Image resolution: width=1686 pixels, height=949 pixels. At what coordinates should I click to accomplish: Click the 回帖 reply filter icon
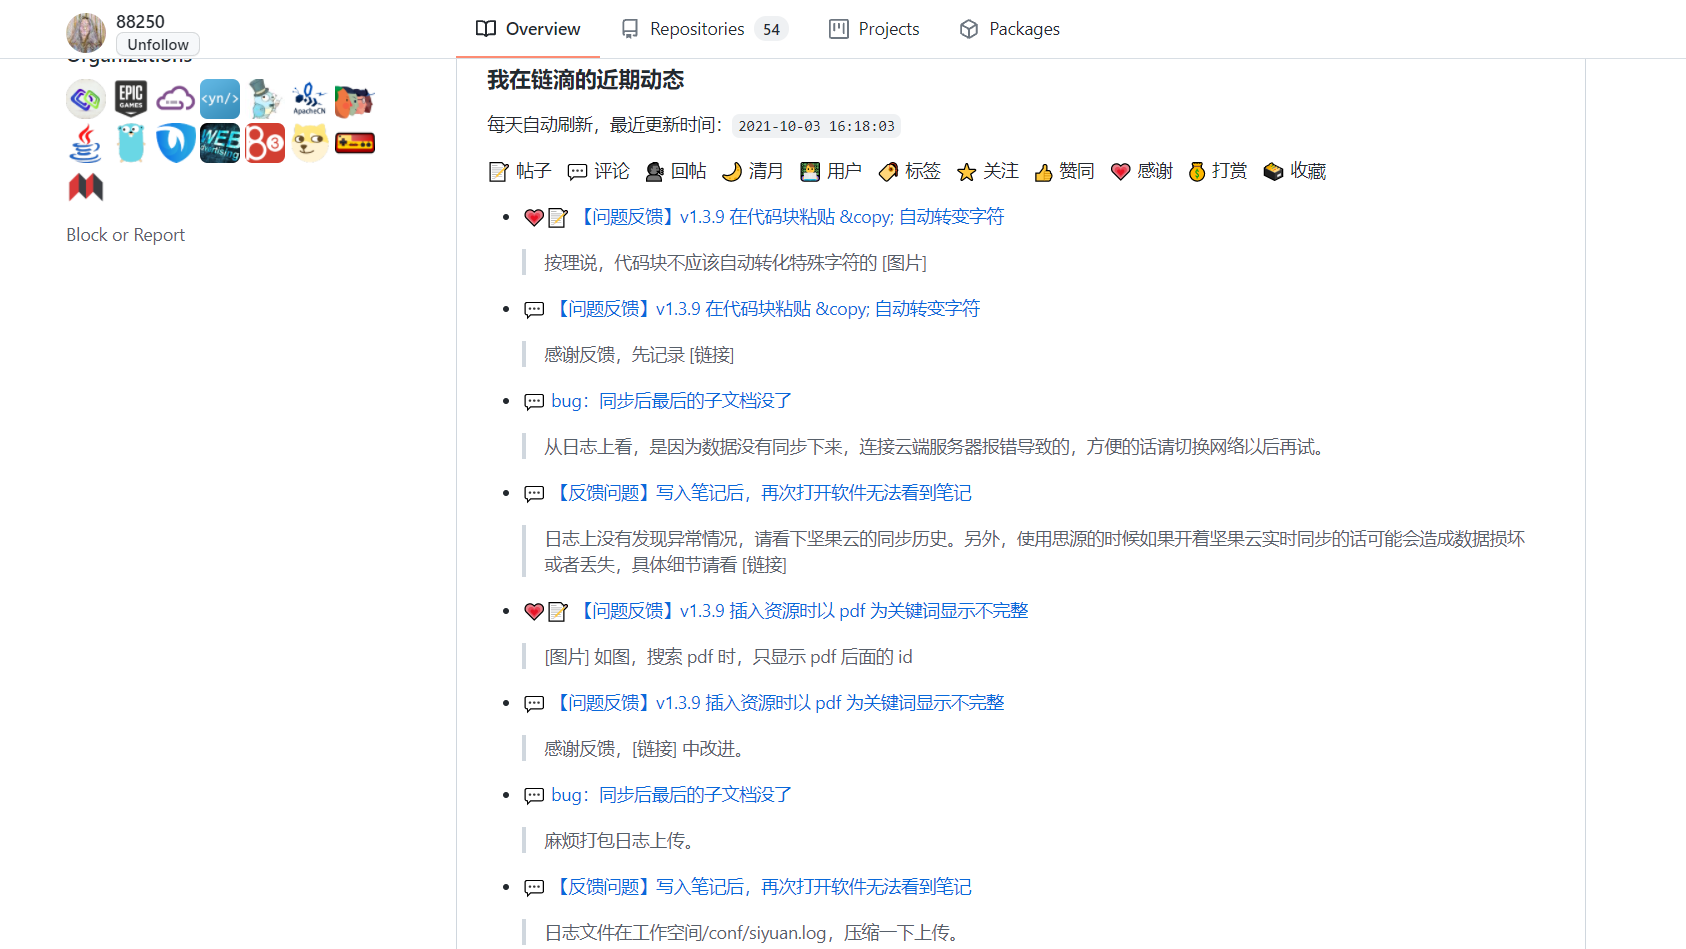click(x=655, y=171)
